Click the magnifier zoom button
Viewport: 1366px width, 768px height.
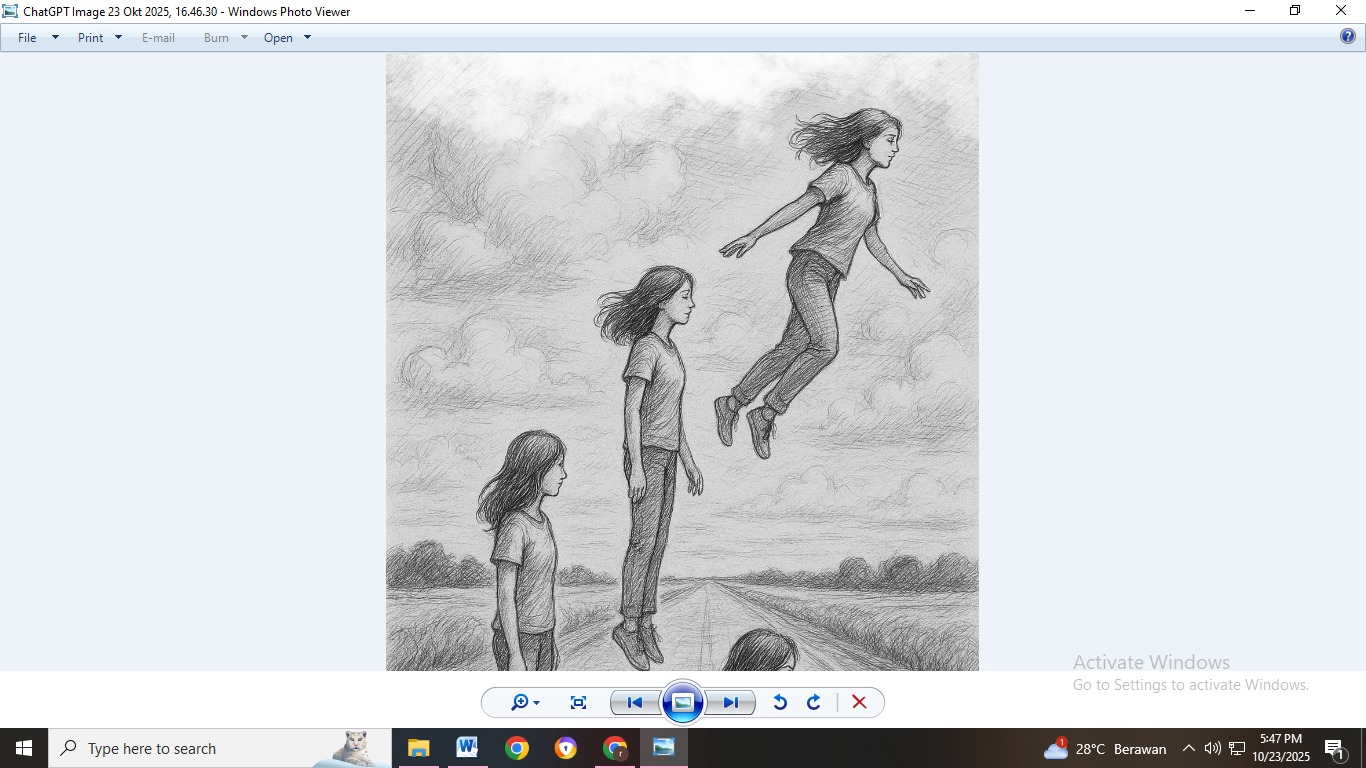click(525, 702)
